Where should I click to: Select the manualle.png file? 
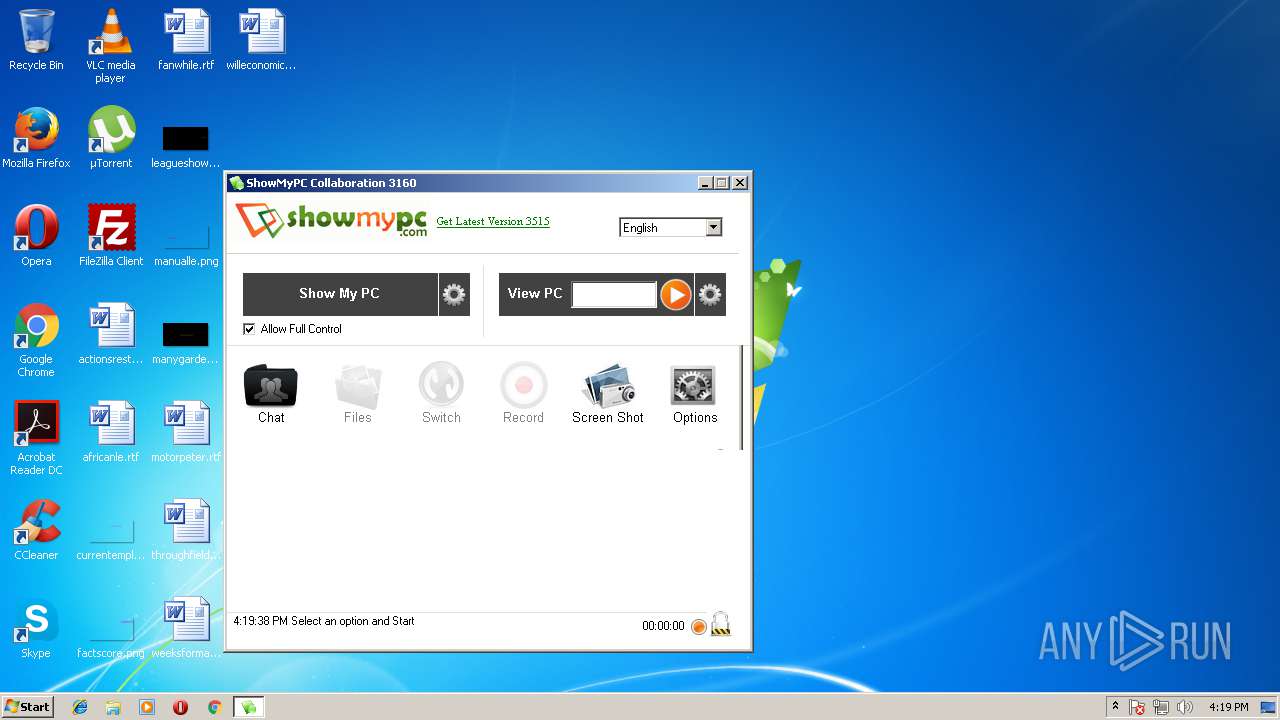click(186, 243)
